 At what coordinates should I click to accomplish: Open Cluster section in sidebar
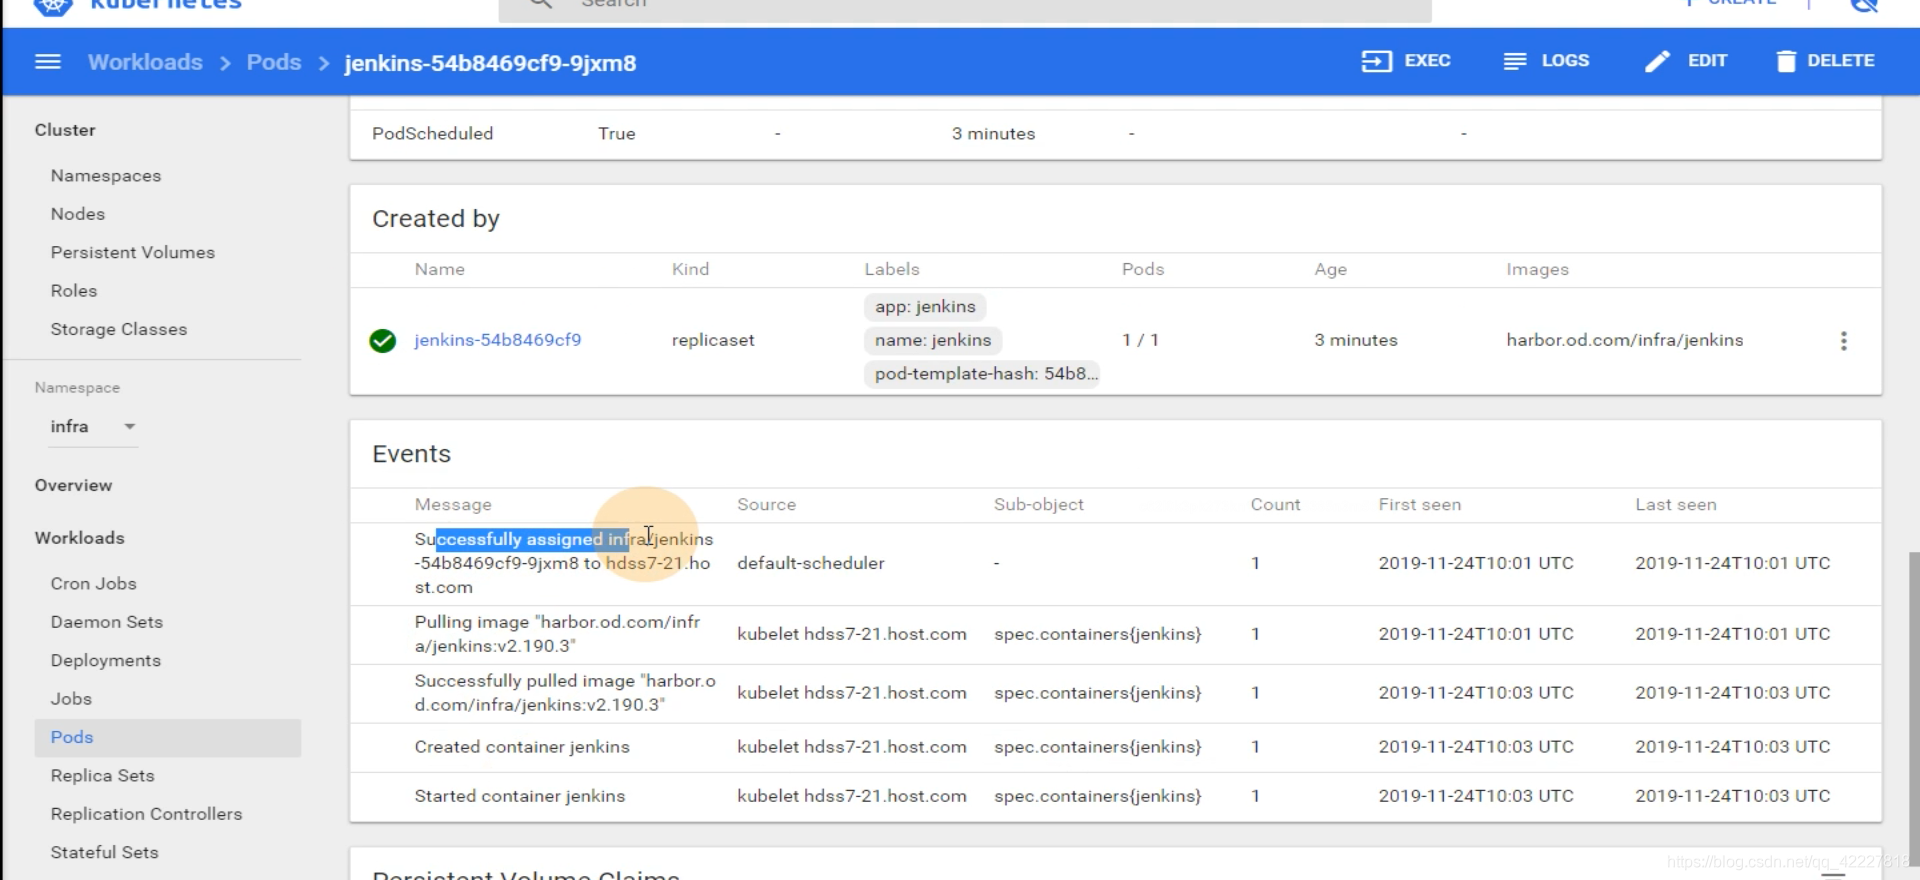pos(65,130)
